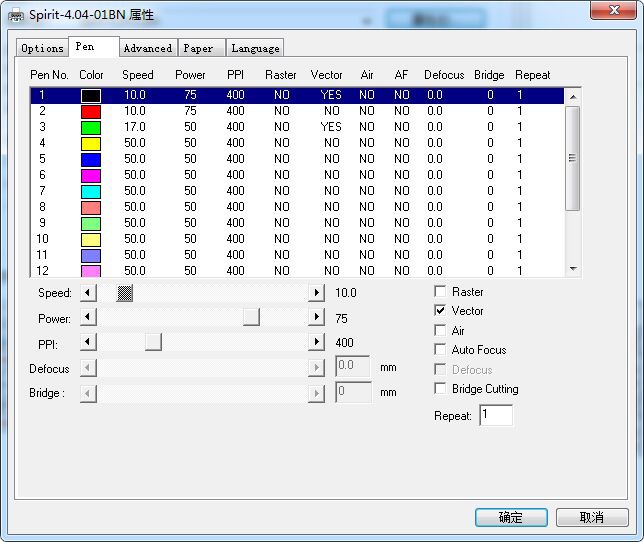Toggle the Auto Focus checkbox
Image resolution: width=644 pixels, height=542 pixels.
(440, 349)
